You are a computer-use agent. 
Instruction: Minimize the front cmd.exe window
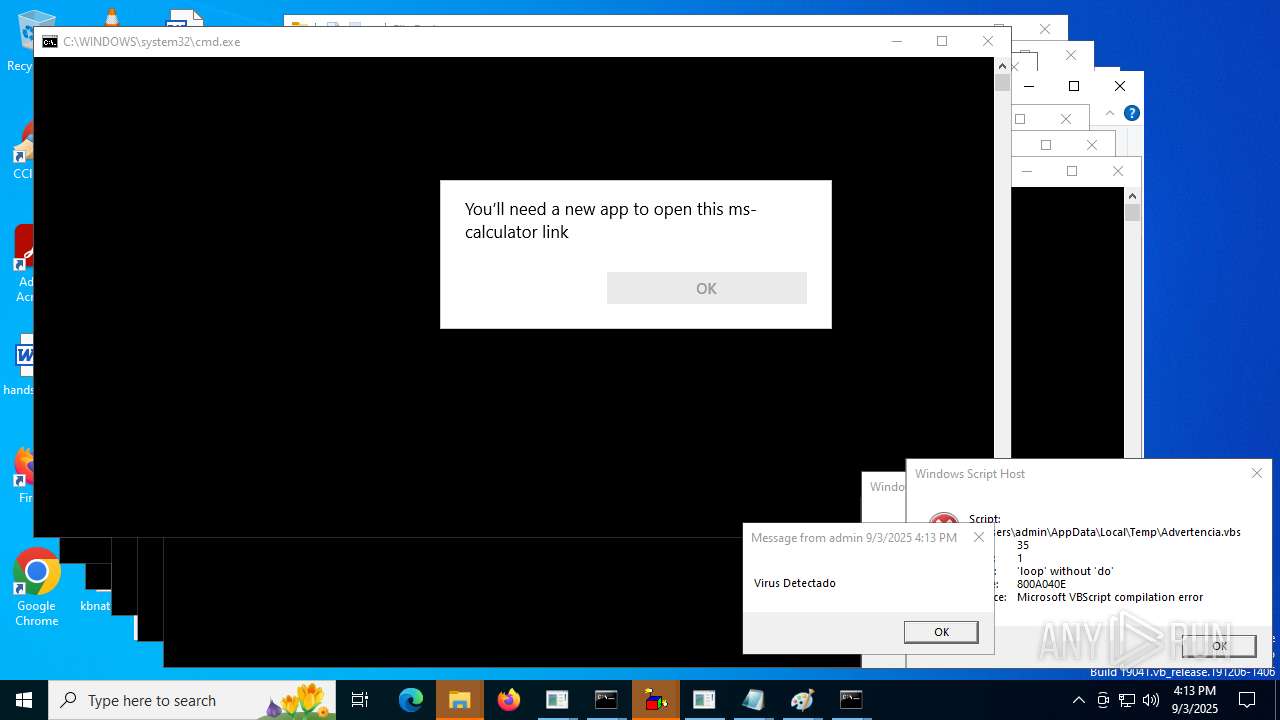coord(896,41)
